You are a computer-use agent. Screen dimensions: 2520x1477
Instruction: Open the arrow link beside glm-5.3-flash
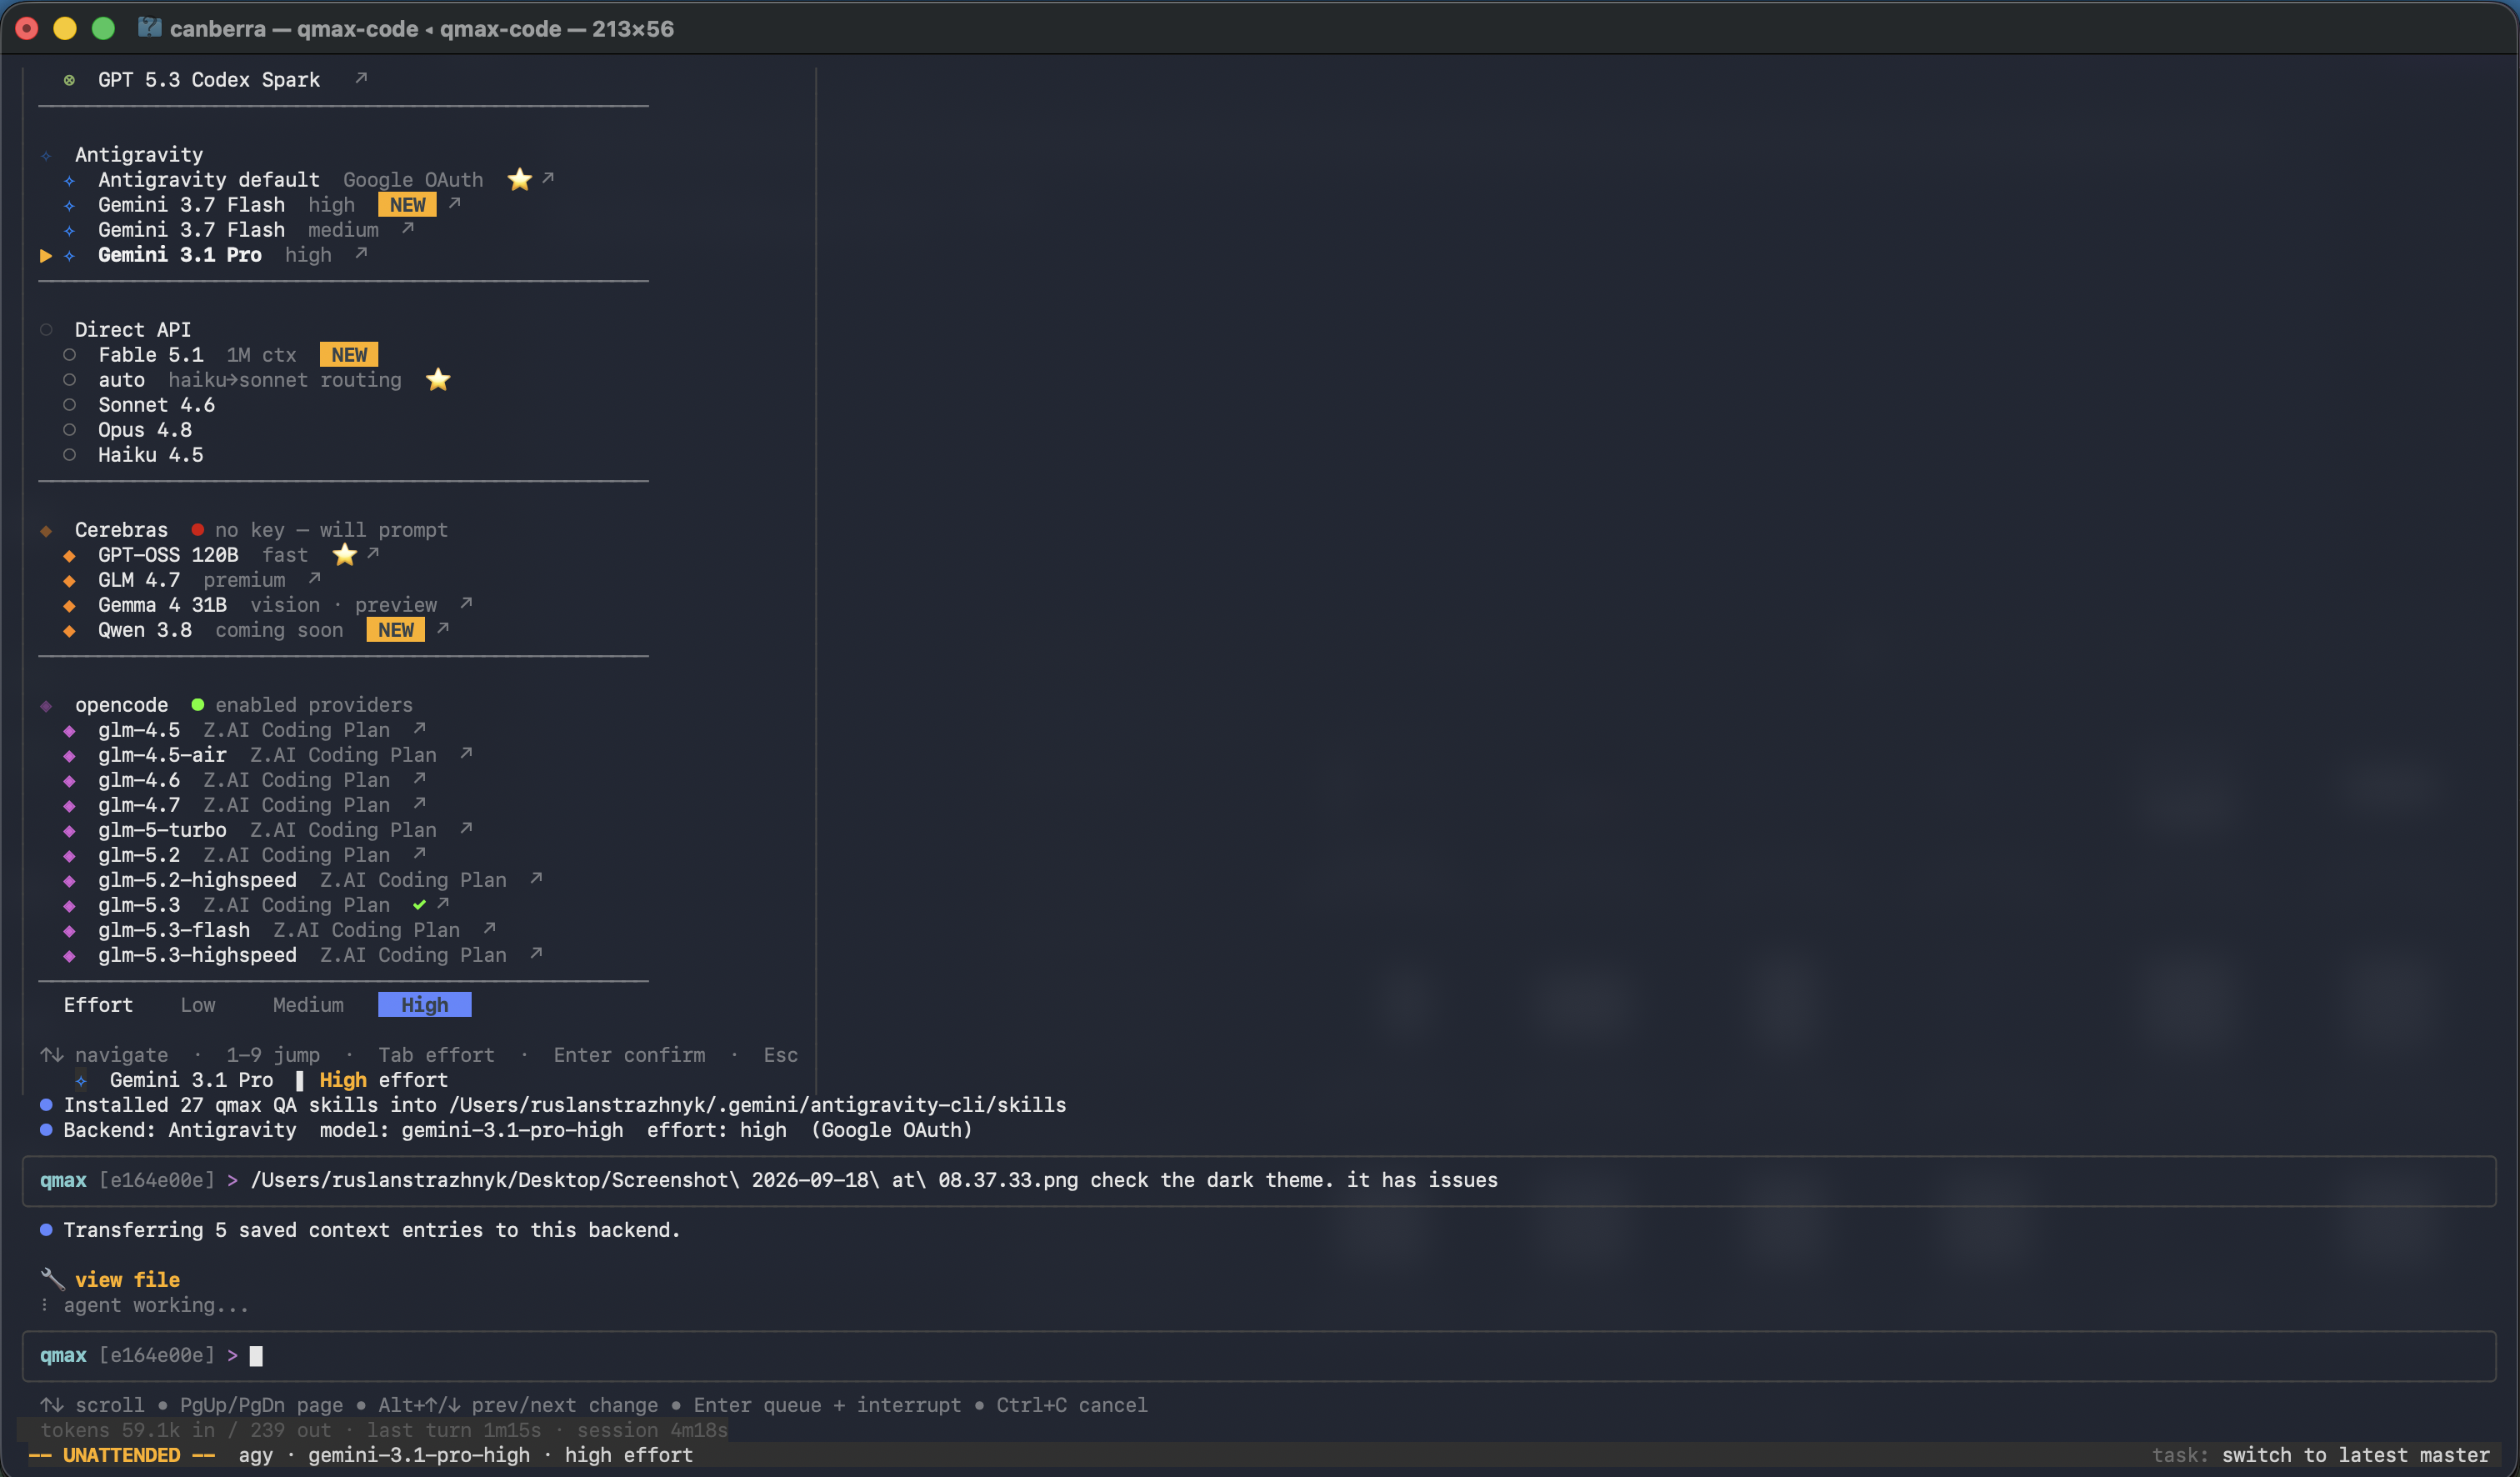click(x=489, y=928)
